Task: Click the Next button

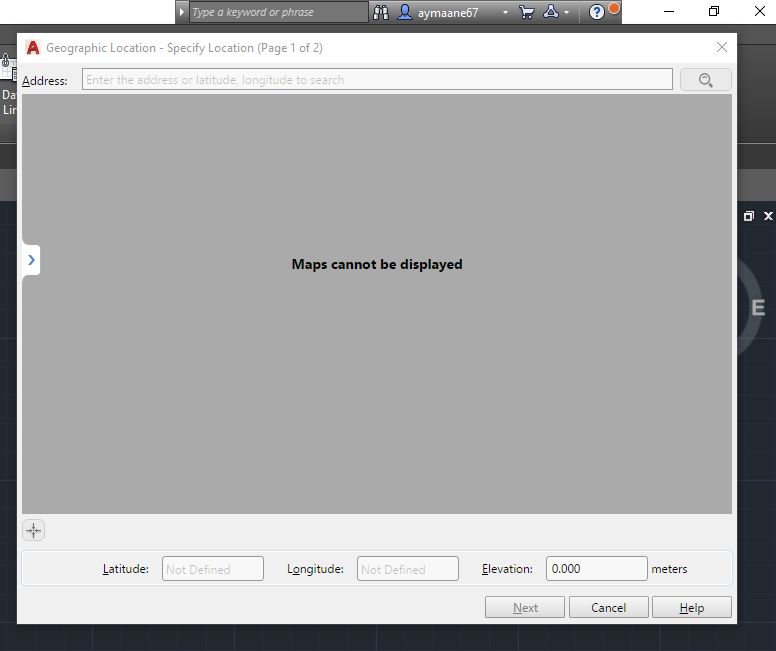Action: (x=525, y=607)
